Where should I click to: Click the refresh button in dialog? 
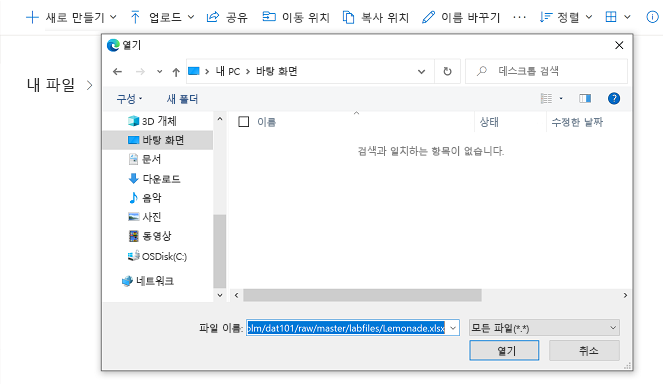point(447,71)
